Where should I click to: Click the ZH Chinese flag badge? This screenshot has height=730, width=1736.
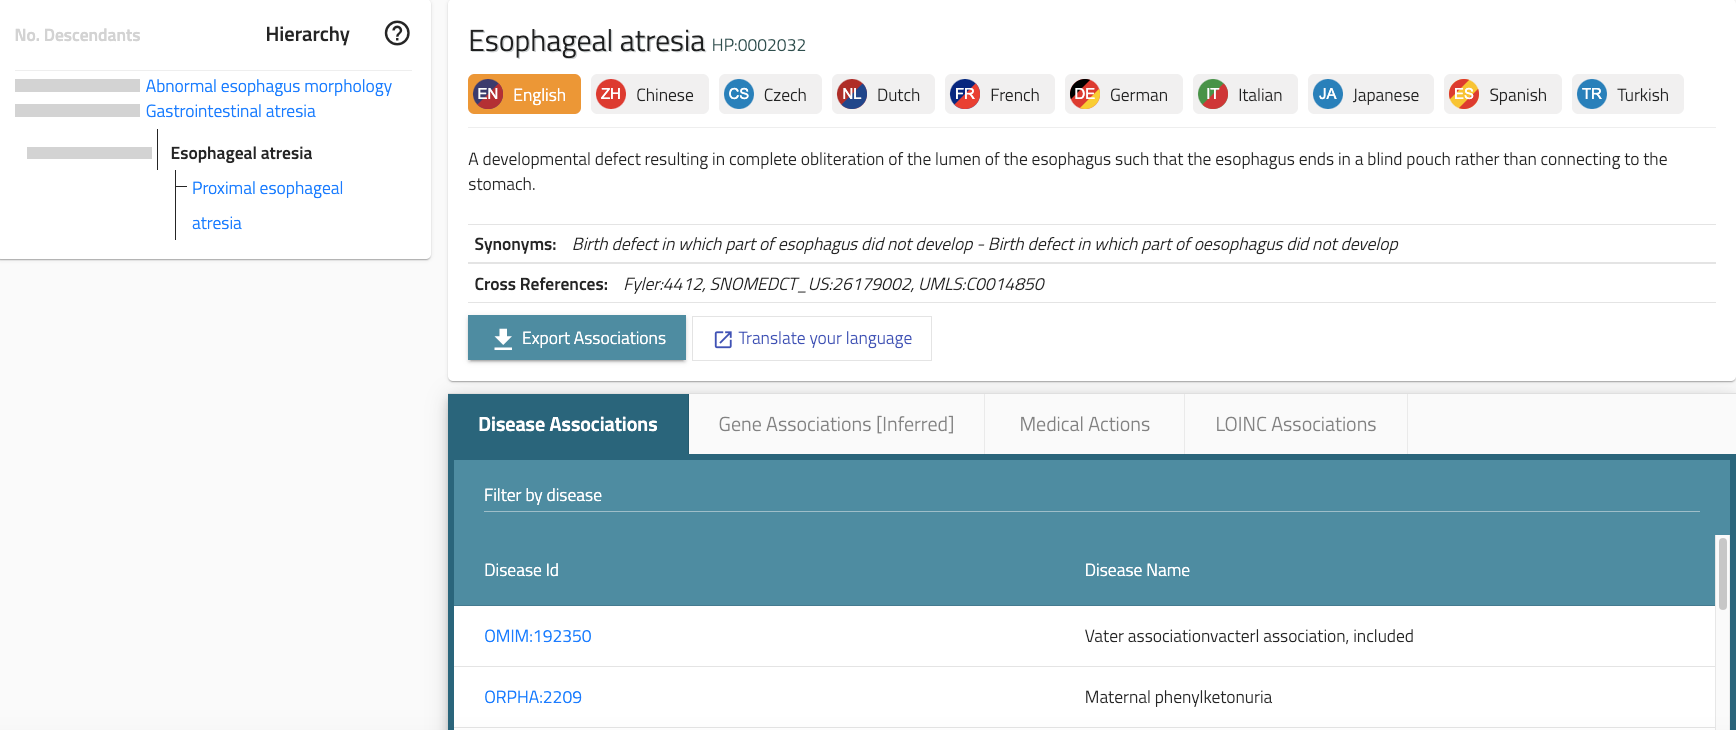(611, 94)
